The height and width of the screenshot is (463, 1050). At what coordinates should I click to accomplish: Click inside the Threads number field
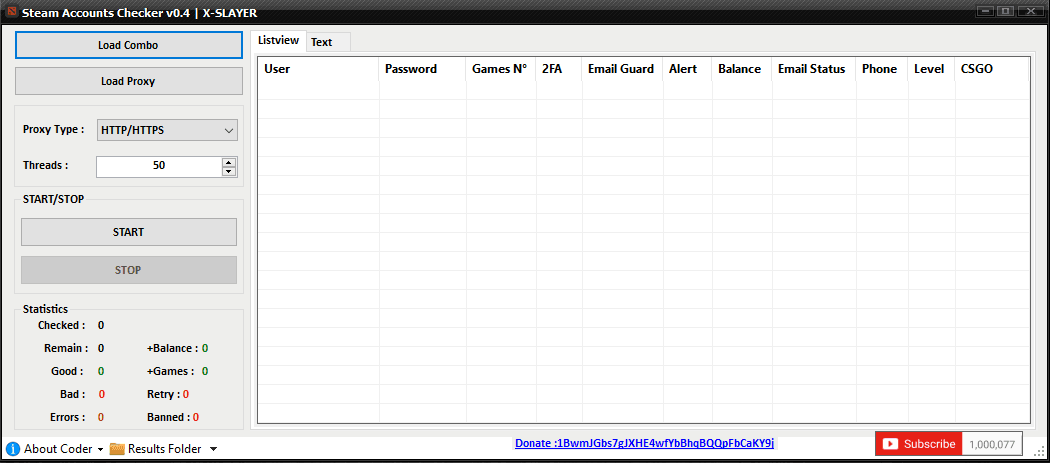click(158, 166)
